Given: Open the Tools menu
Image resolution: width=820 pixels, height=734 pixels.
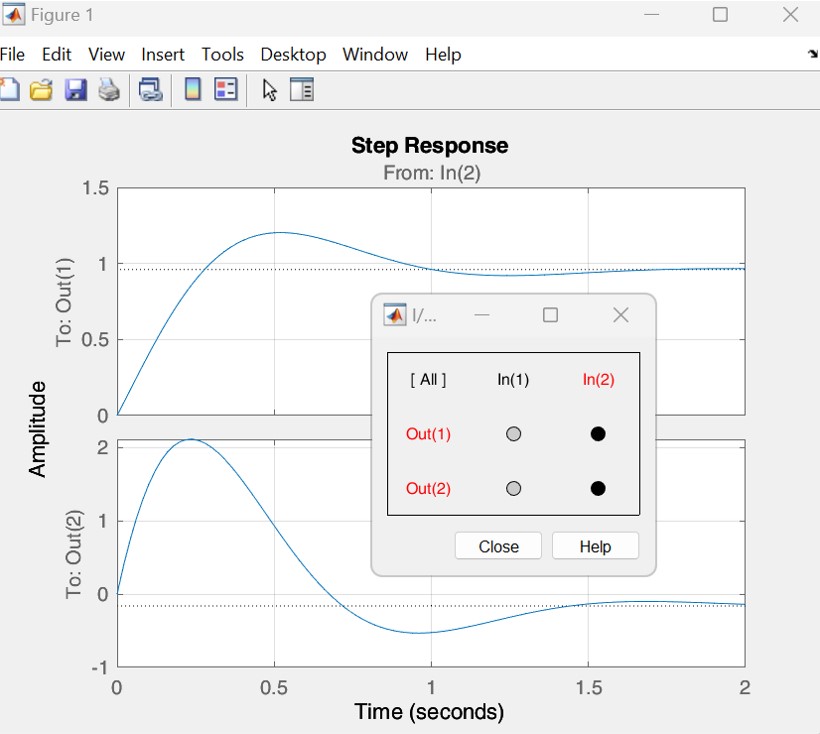Looking at the screenshot, I should click(222, 54).
